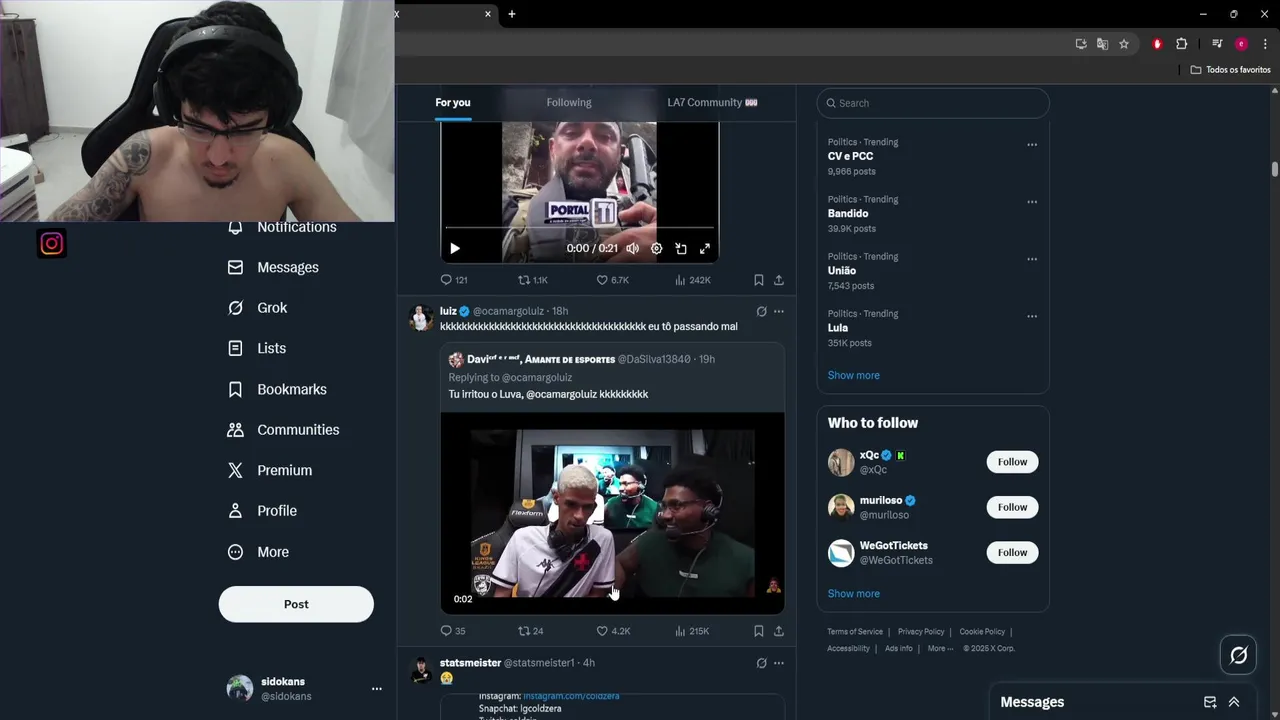Click the Post button
Viewport: 1280px width, 720px height.
(296, 604)
